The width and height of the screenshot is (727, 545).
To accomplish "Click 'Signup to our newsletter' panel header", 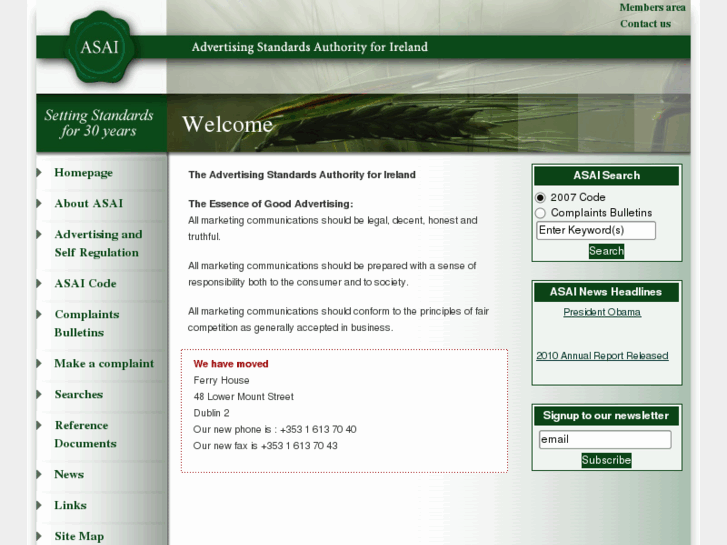I will [x=606, y=416].
